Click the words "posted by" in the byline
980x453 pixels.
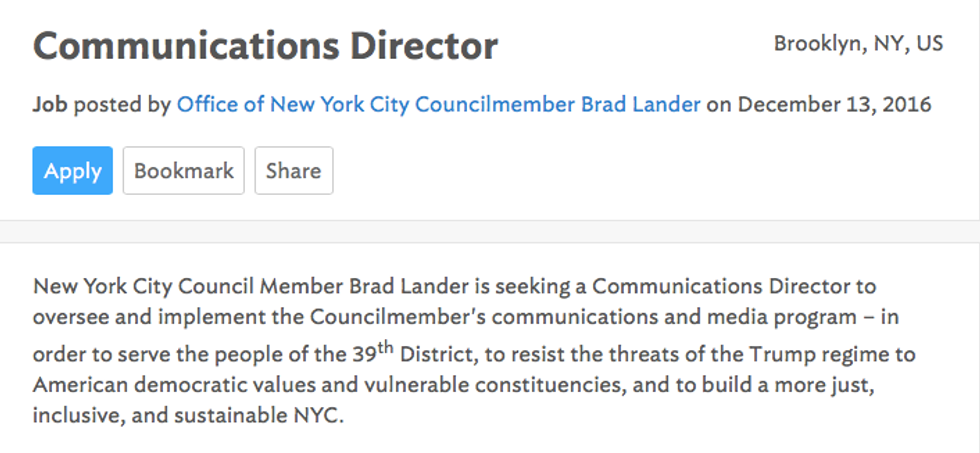coord(122,104)
